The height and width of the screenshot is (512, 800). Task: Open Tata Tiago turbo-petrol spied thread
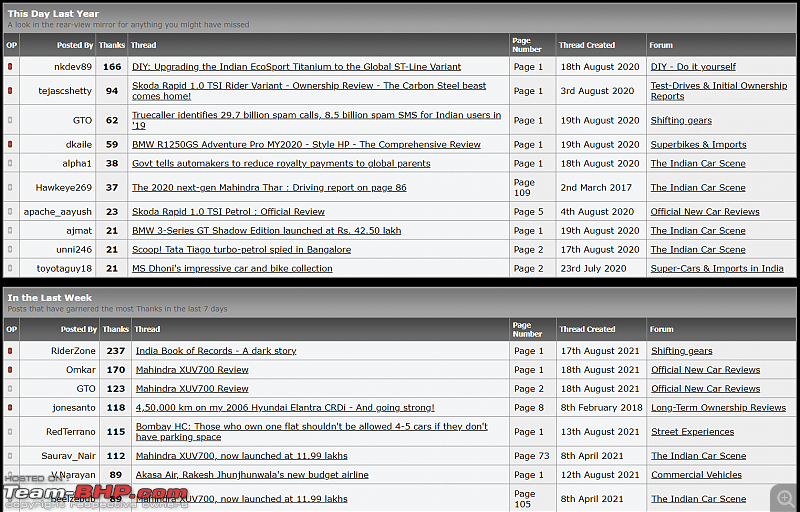click(241, 249)
